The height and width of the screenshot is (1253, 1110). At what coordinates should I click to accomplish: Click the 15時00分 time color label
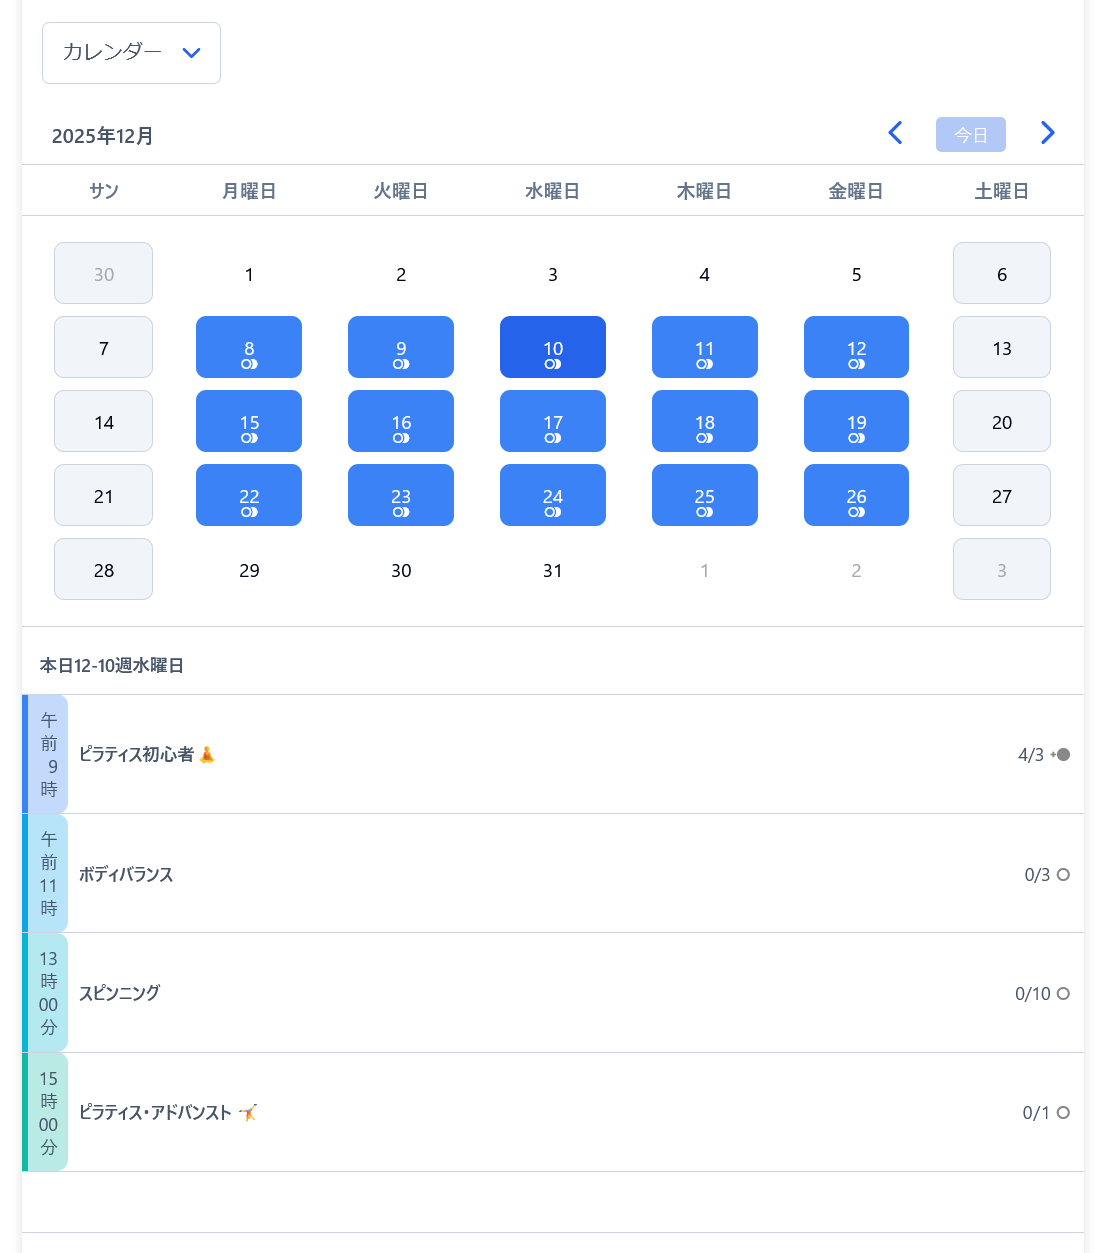48,1112
